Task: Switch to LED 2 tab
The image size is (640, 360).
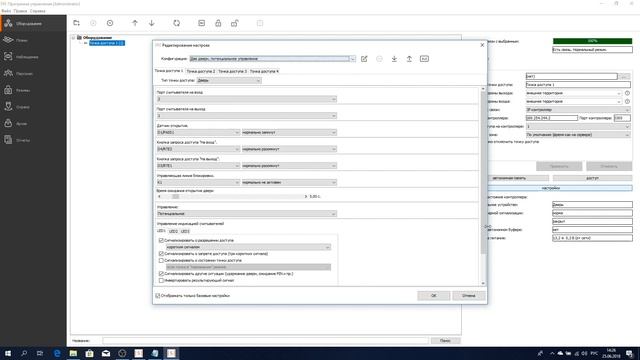Action: pos(173,231)
